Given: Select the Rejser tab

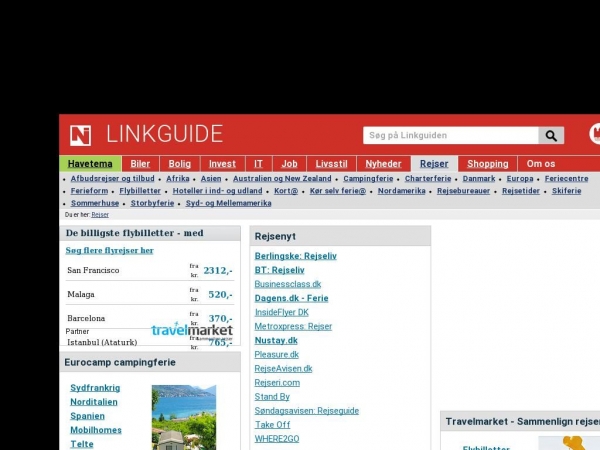Looking at the screenshot, I should [x=434, y=164].
